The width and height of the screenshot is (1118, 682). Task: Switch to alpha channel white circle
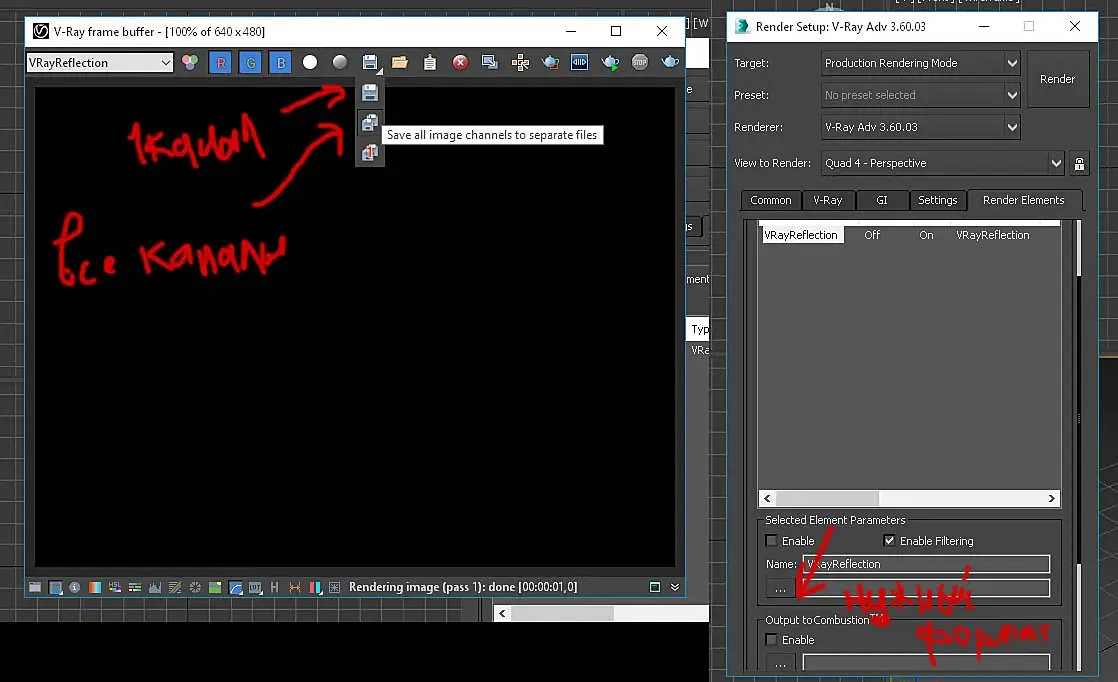pos(309,63)
